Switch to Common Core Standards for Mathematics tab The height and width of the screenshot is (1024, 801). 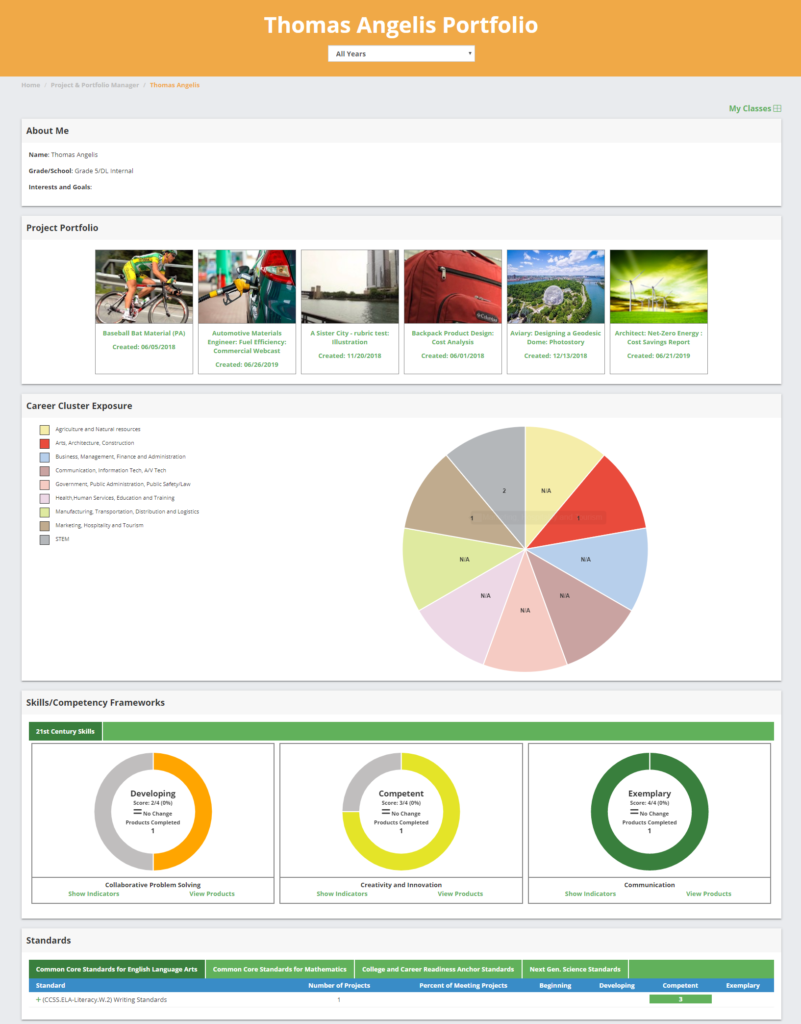point(280,969)
